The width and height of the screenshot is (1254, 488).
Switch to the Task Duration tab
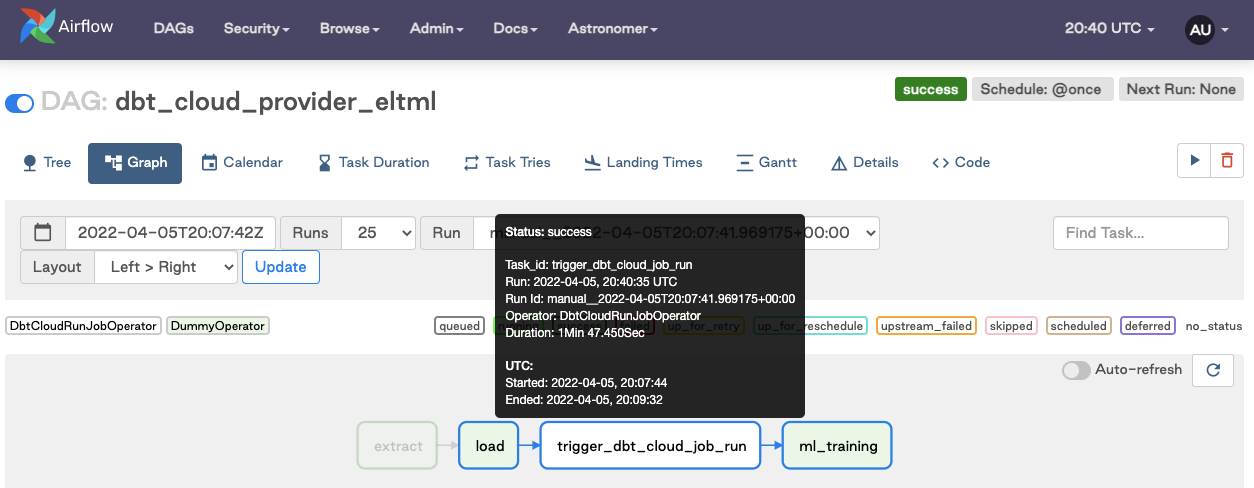(373, 162)
